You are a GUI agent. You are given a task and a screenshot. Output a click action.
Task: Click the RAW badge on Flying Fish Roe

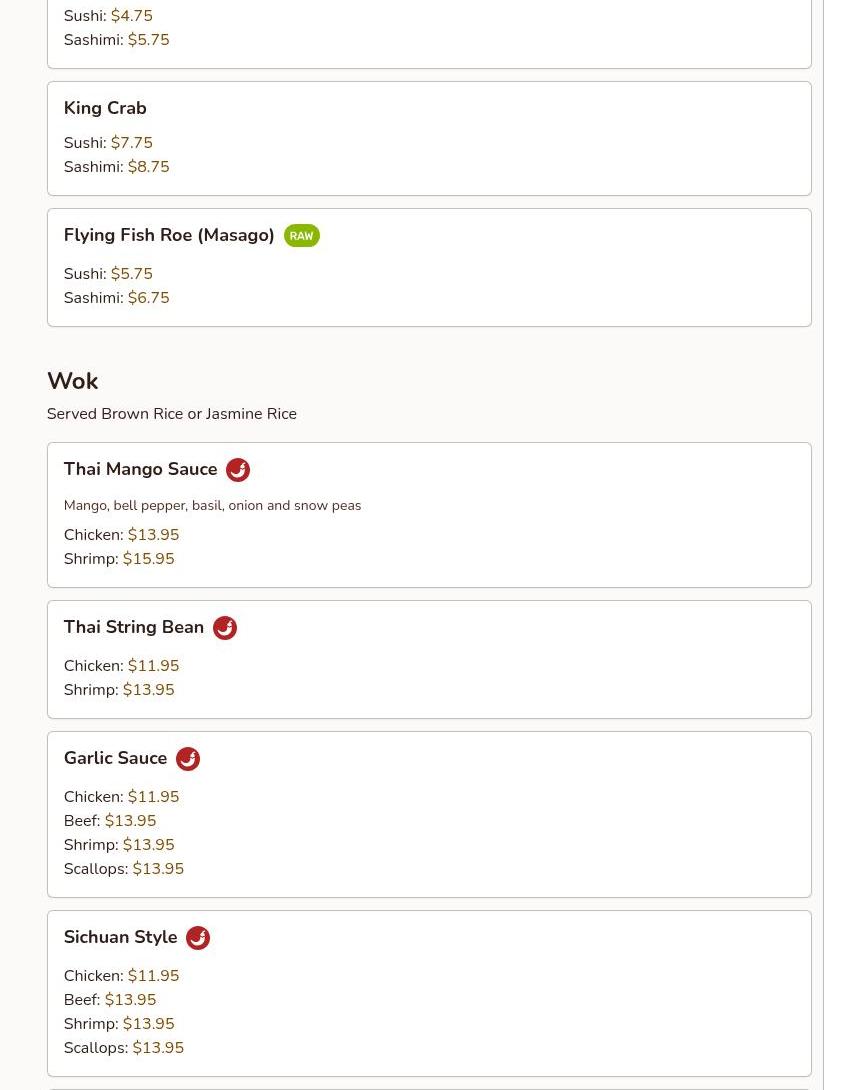(x=302, y=236)
